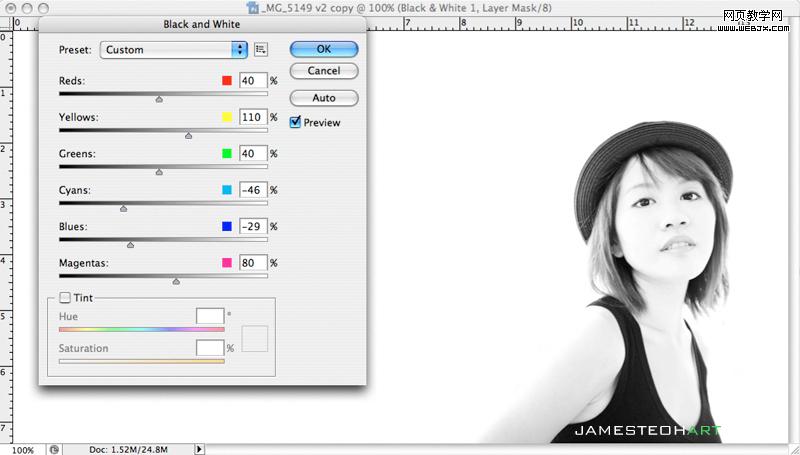Screen dimensions: 800x455
Task: Click the Magentas percentage value field
Action: click(253, 263)
